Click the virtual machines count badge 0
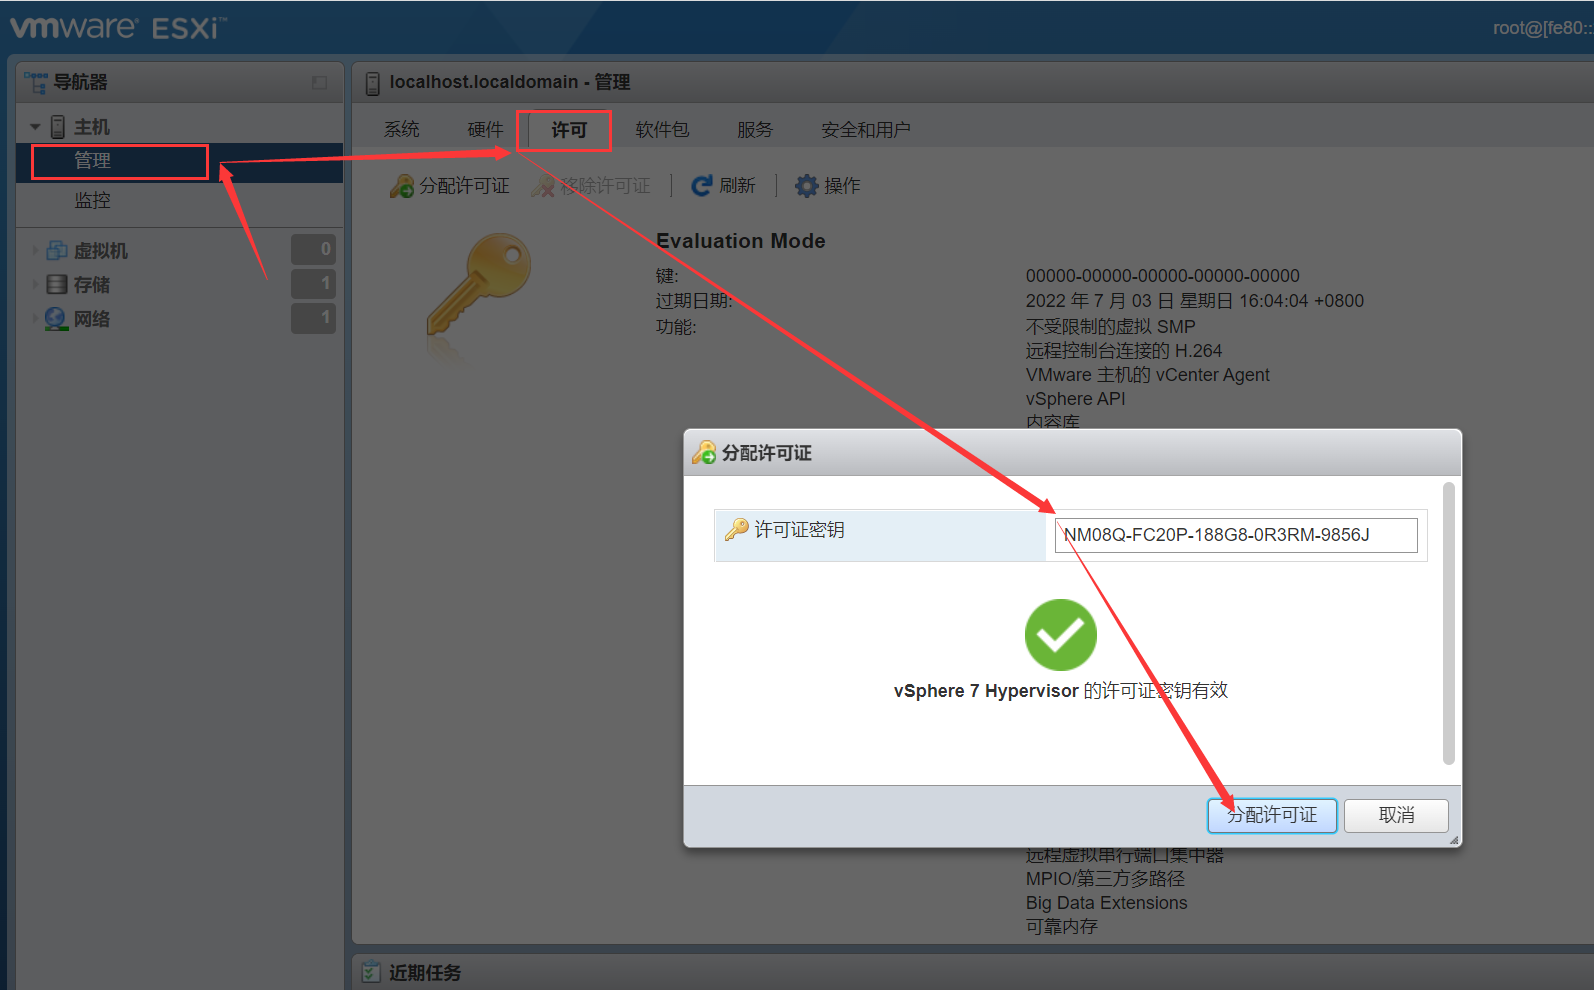 coord(313,249)
